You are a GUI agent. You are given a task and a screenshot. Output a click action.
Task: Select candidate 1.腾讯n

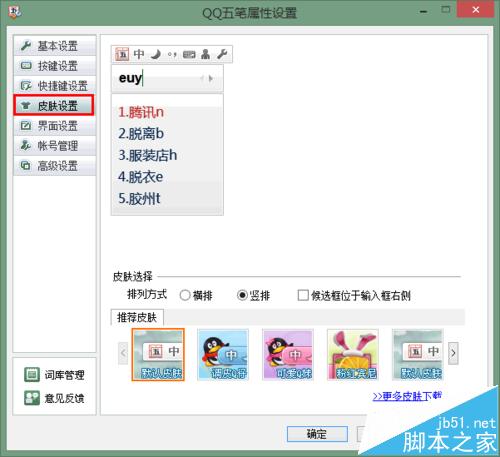(x=141, y=113)
